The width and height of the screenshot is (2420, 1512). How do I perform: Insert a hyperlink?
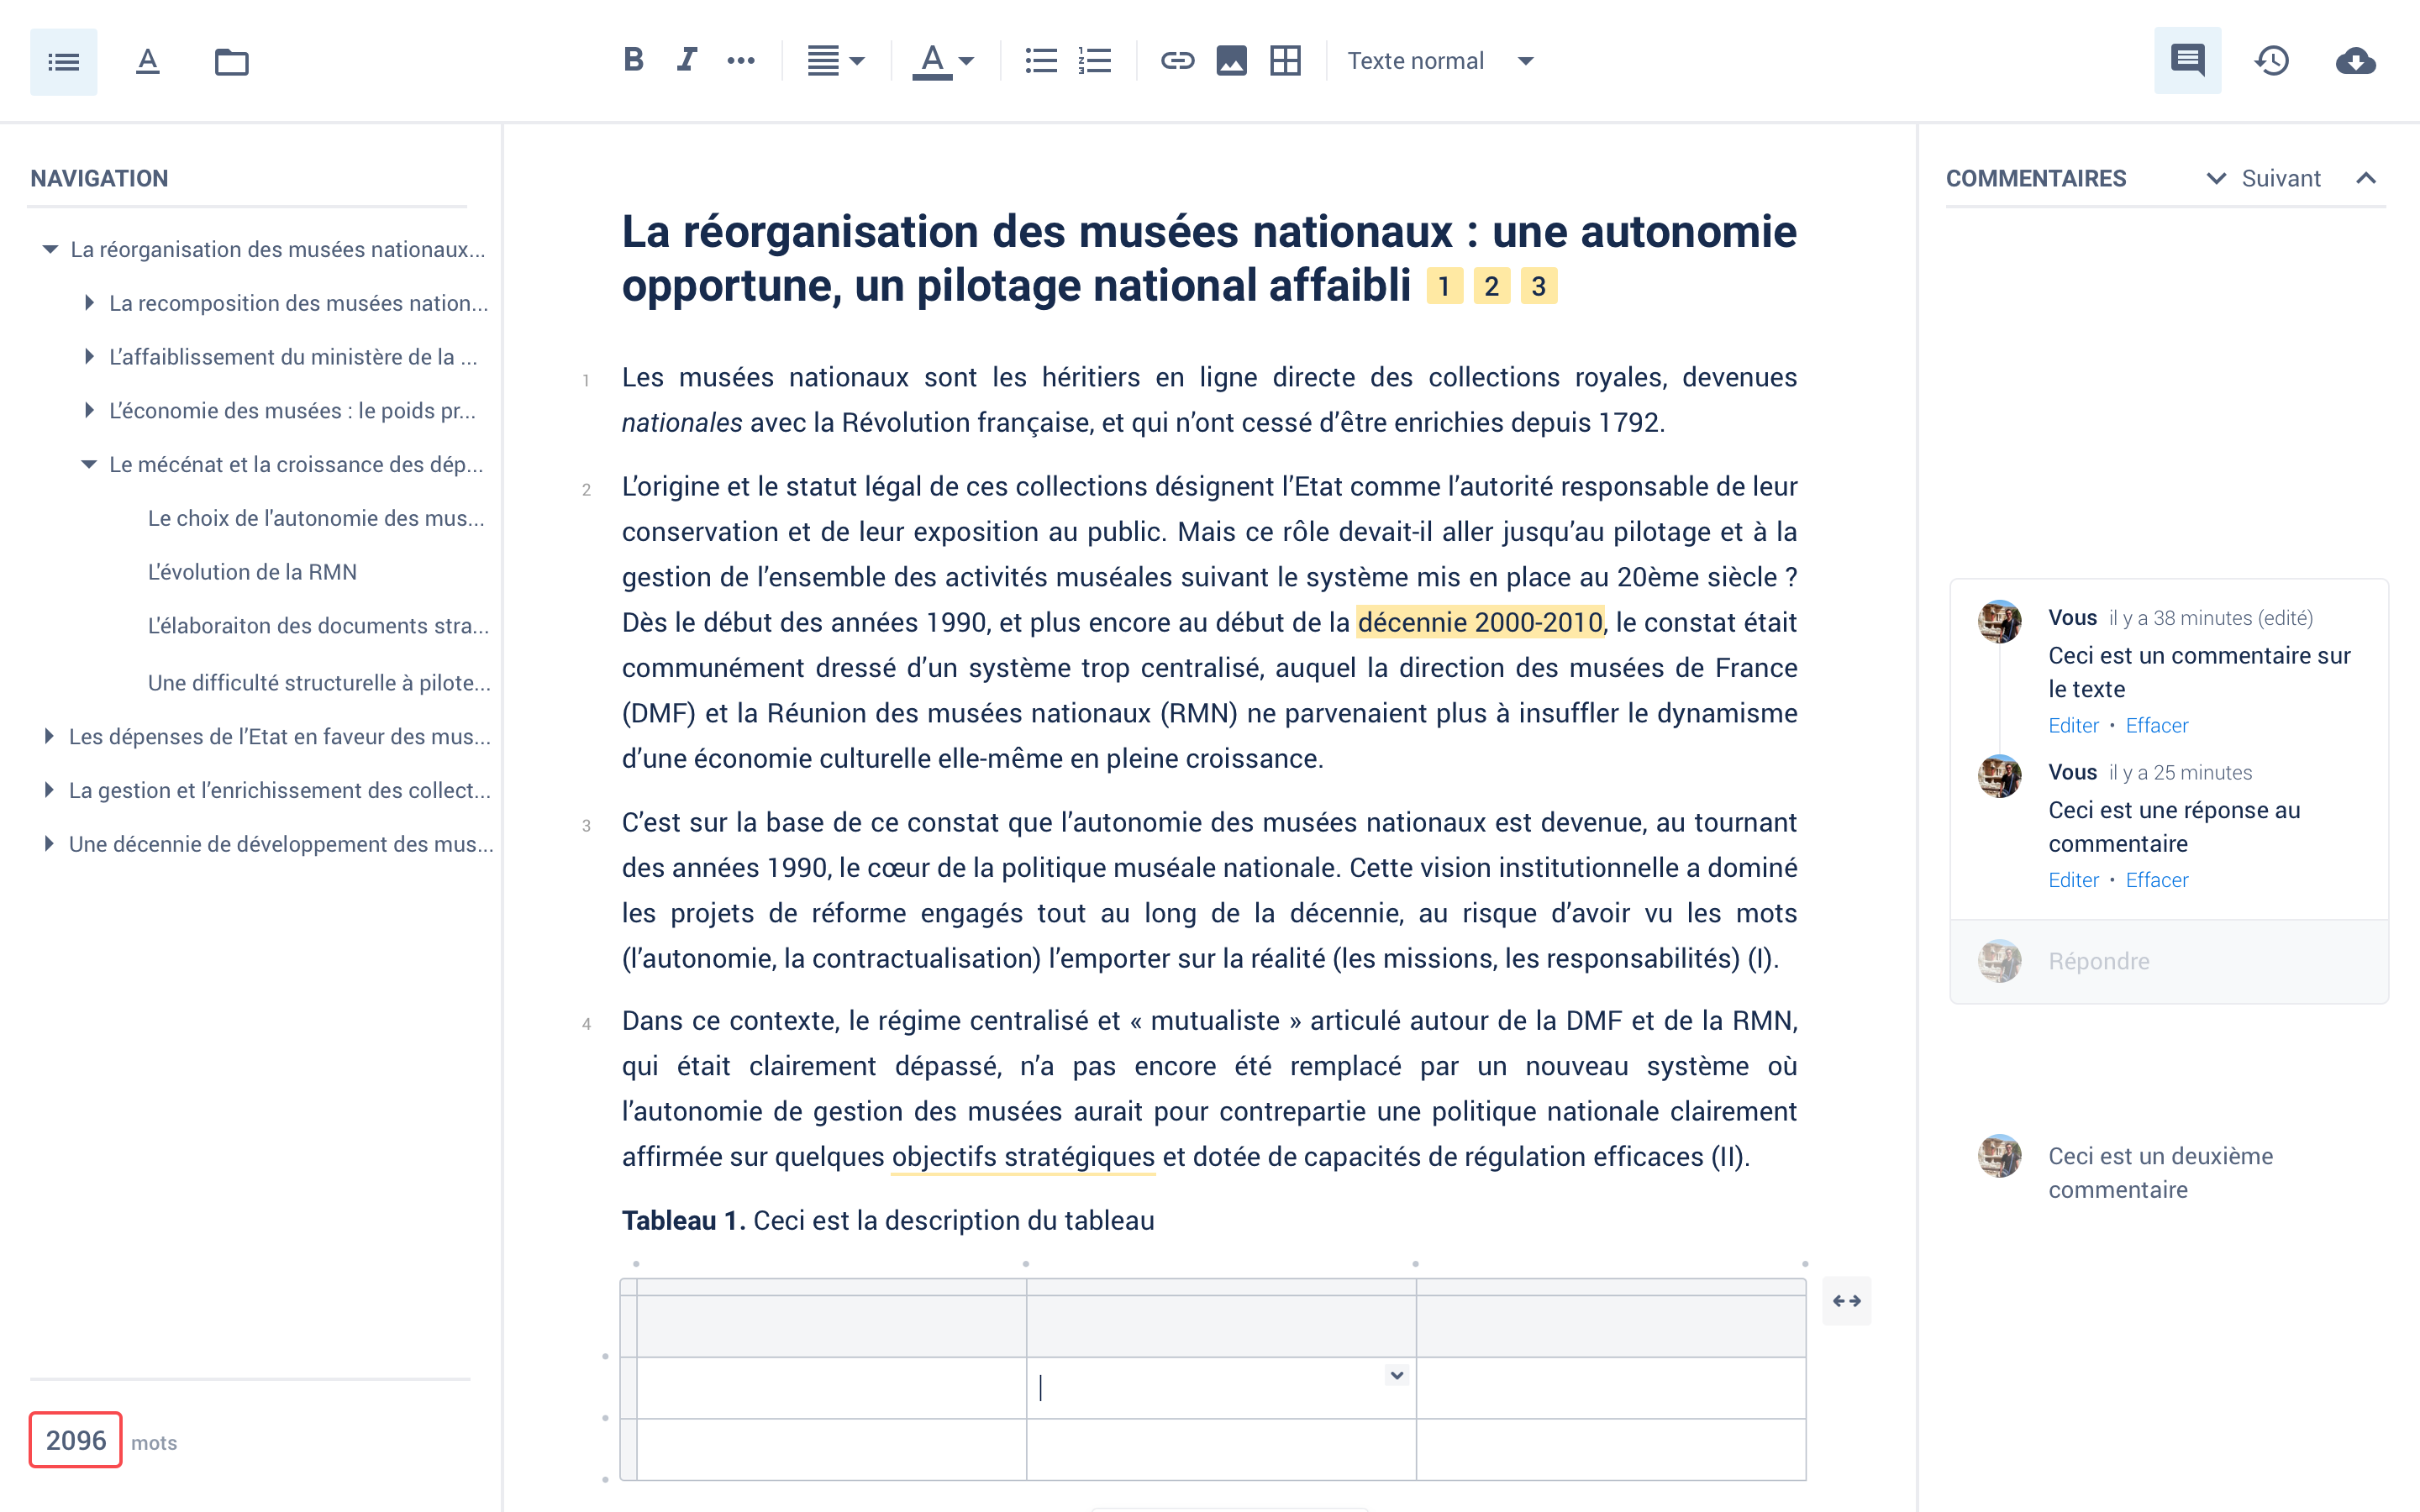[1178, 61]
